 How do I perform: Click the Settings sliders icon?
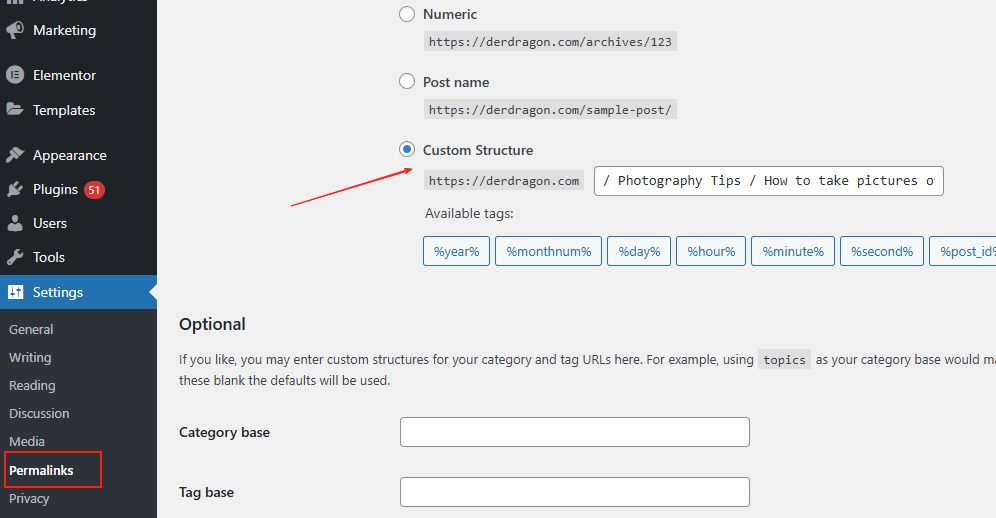point(15,292)
